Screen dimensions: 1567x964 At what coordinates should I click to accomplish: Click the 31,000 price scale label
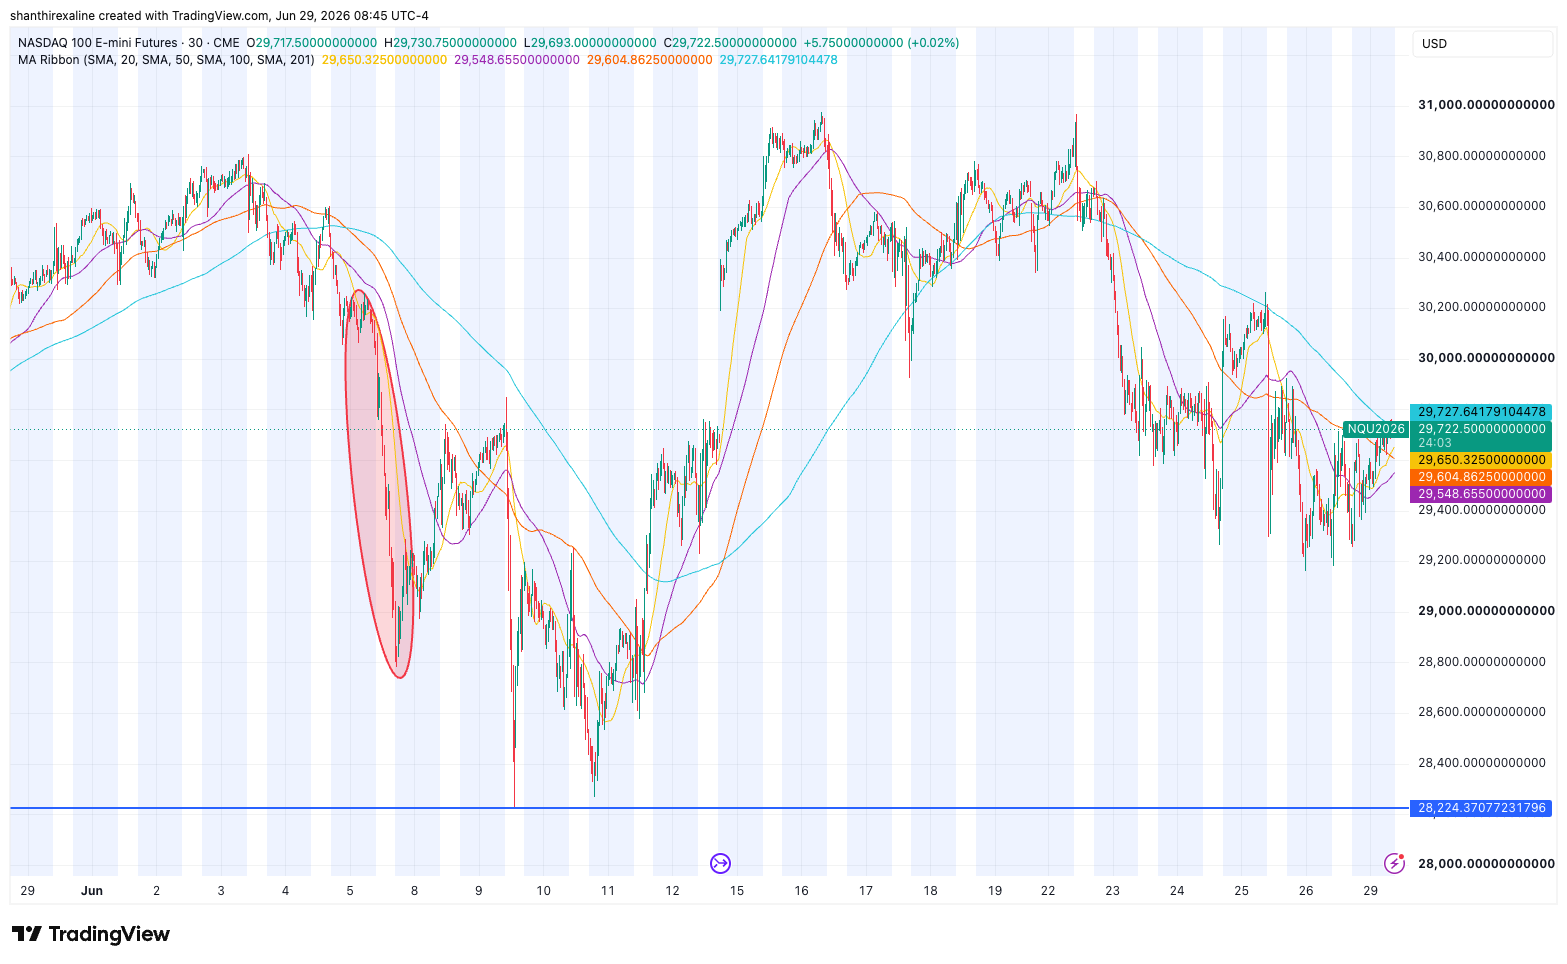click(x=1486, y=105)
